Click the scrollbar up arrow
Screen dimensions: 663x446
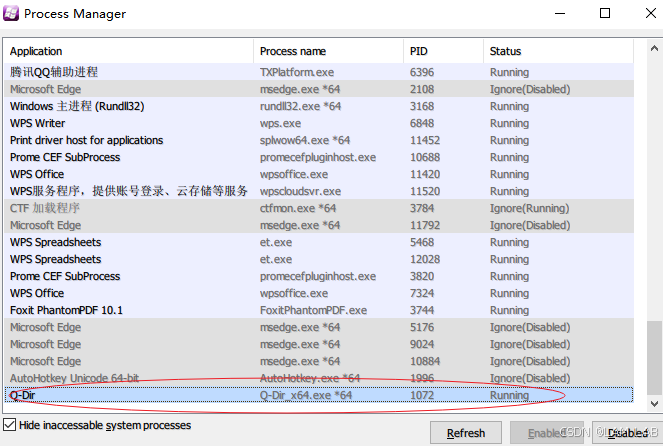coord(654,49)
